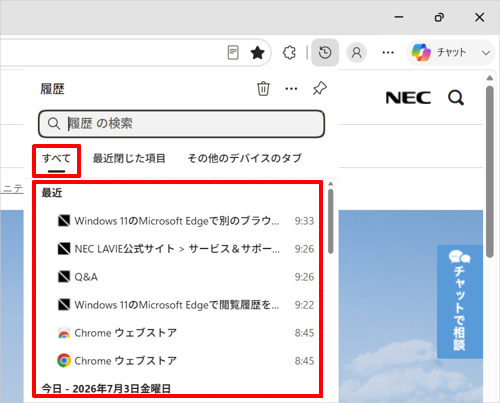Click the チャットで相談 side button

pos(460,302)
